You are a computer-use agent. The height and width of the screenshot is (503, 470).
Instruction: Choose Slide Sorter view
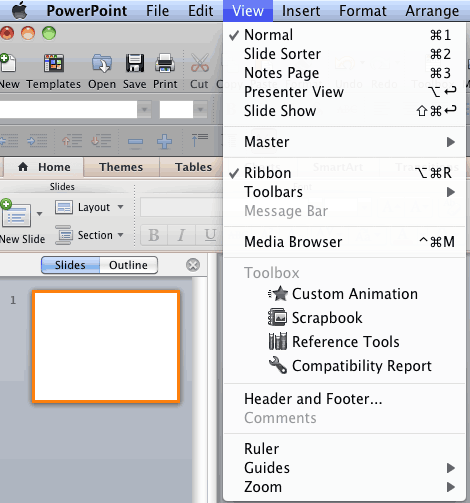[x=344, y=54]
